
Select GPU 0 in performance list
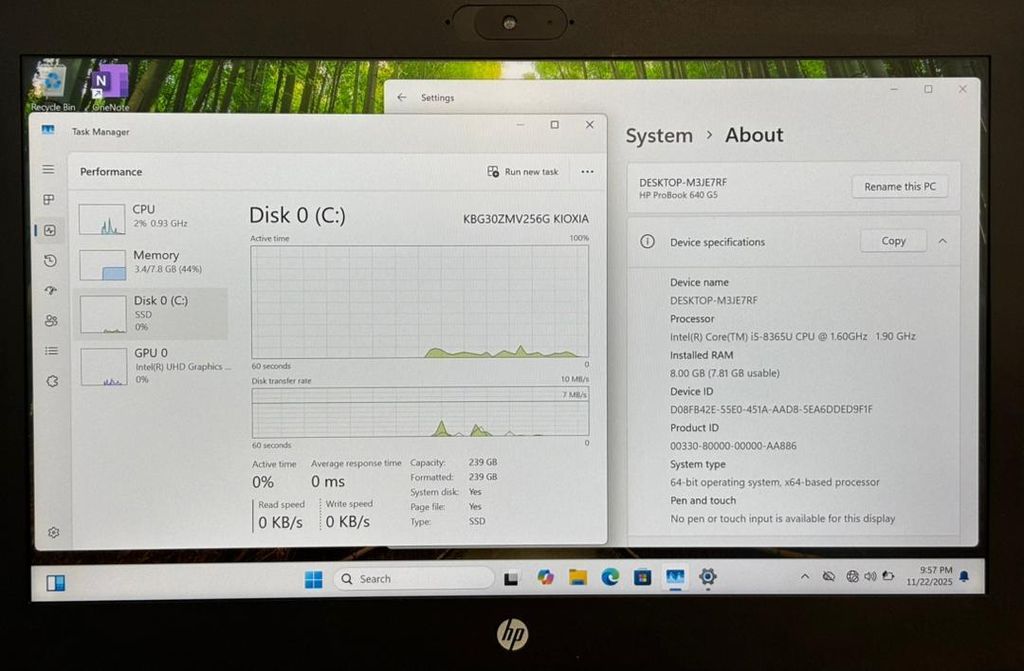[150, 360]
